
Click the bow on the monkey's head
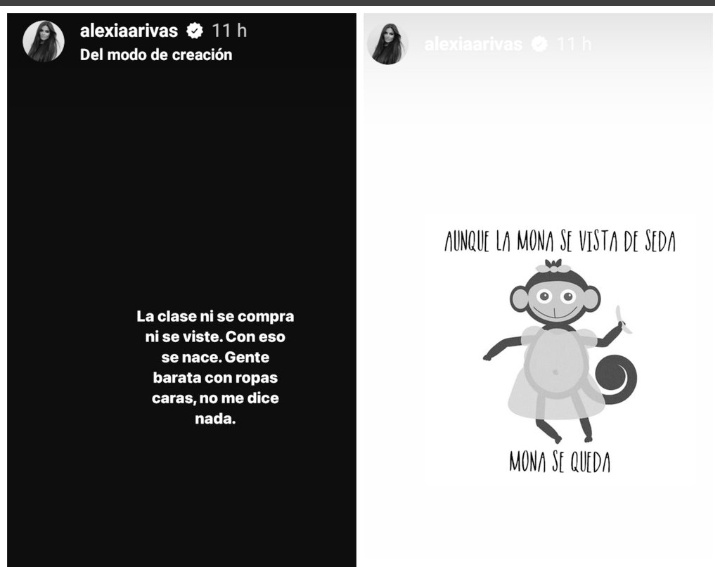[553, 265]
